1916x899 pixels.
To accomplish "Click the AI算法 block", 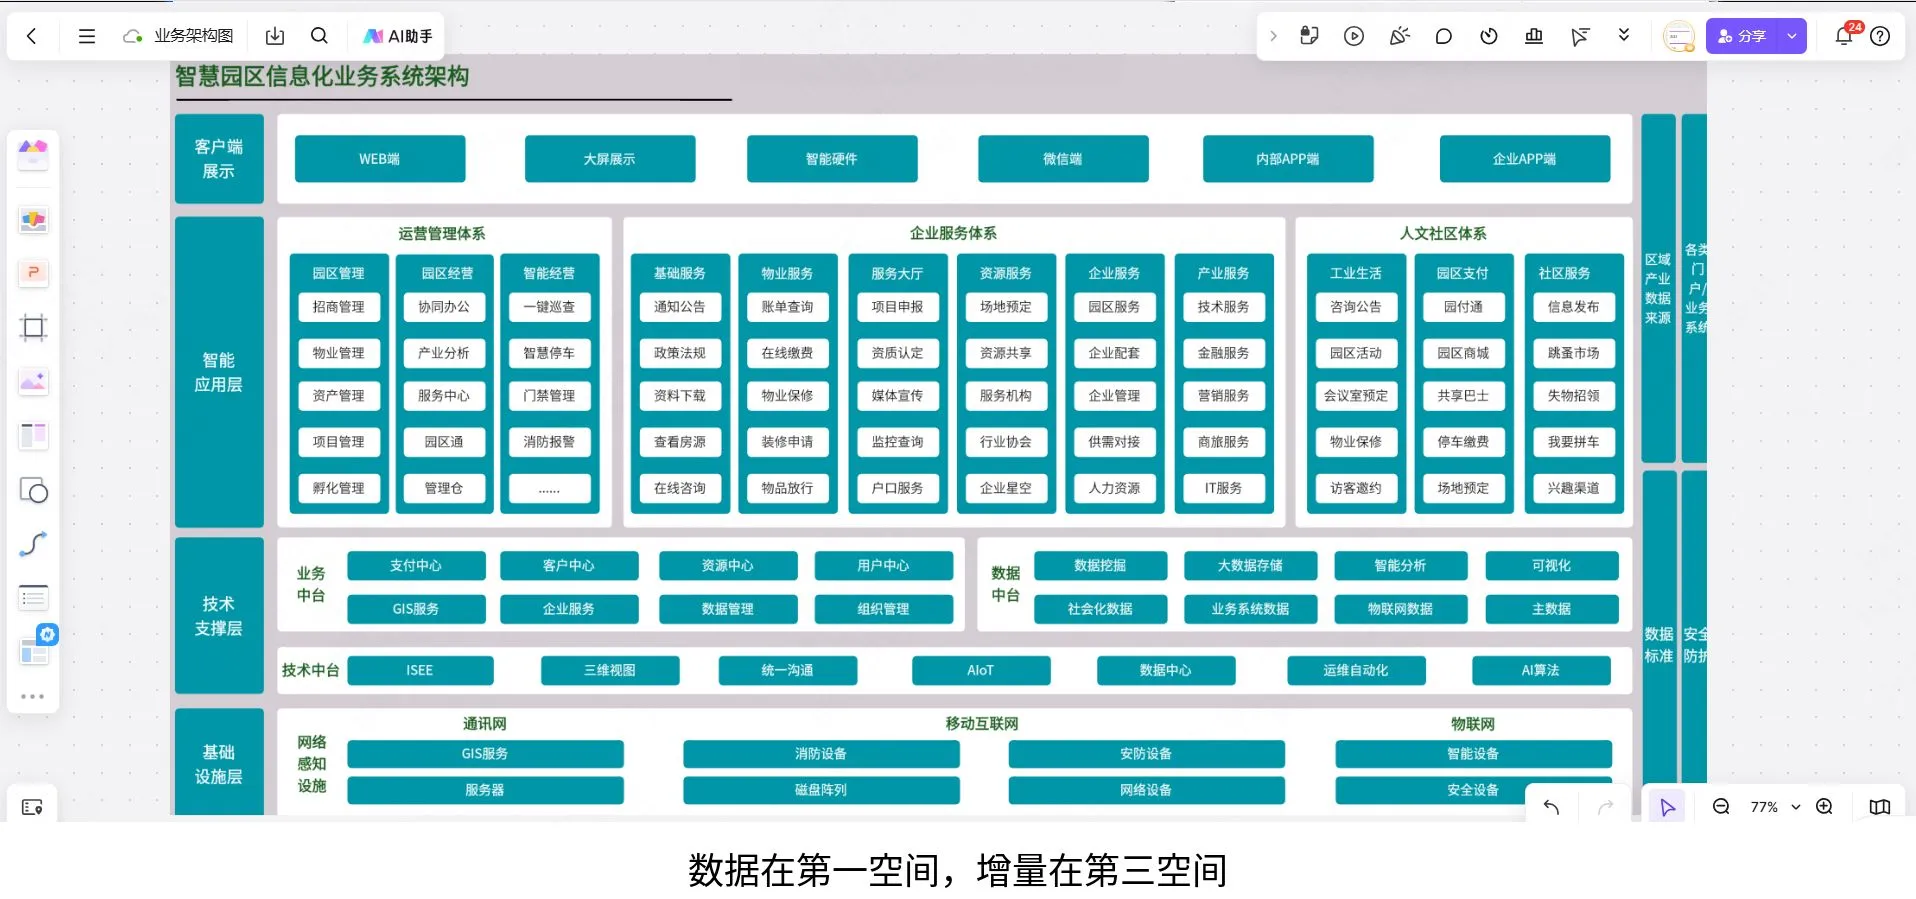I will (x=1541, y=671).
